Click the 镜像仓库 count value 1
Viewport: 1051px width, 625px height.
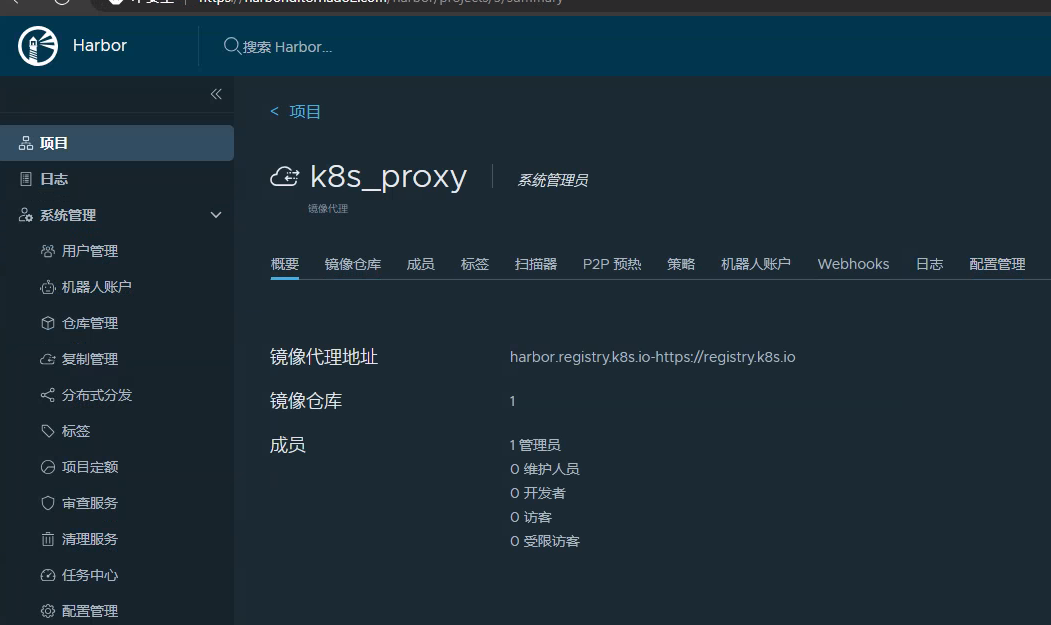(513, 401)
